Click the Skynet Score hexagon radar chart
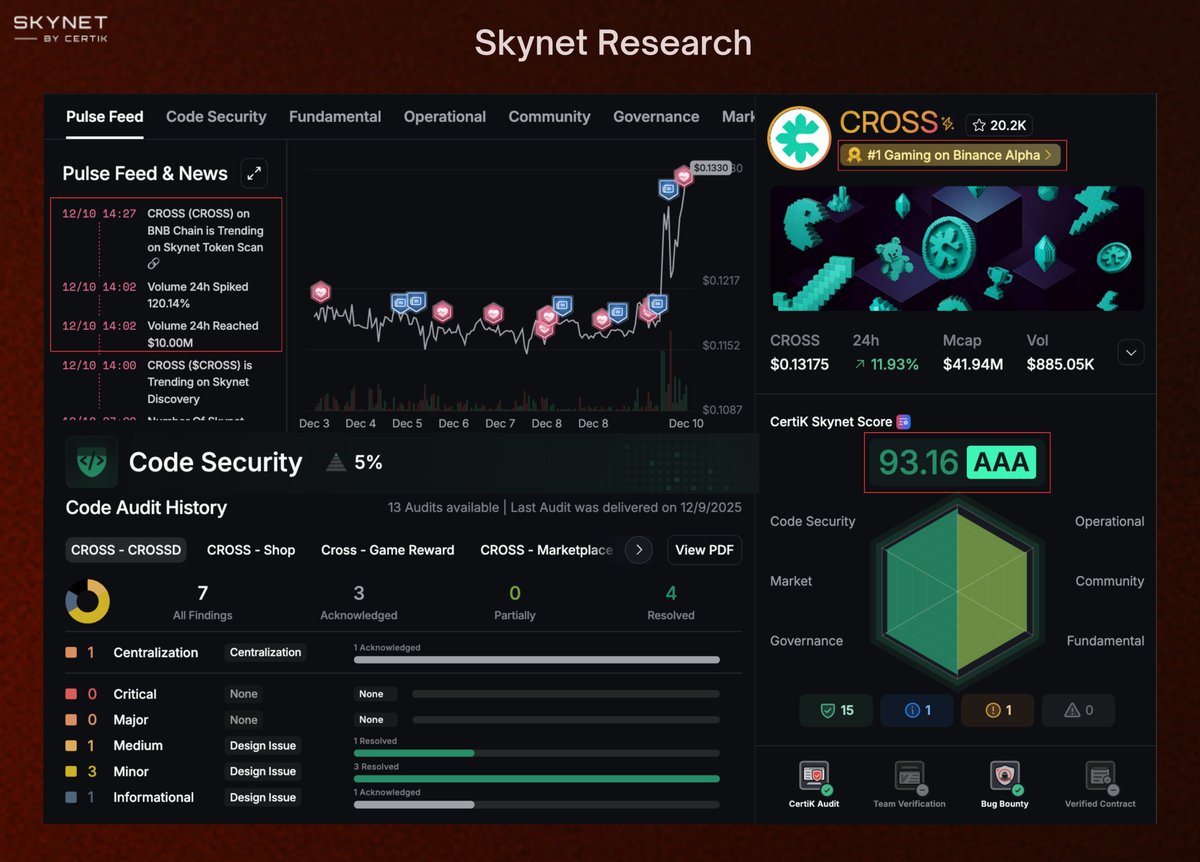 tap(957, 590)
